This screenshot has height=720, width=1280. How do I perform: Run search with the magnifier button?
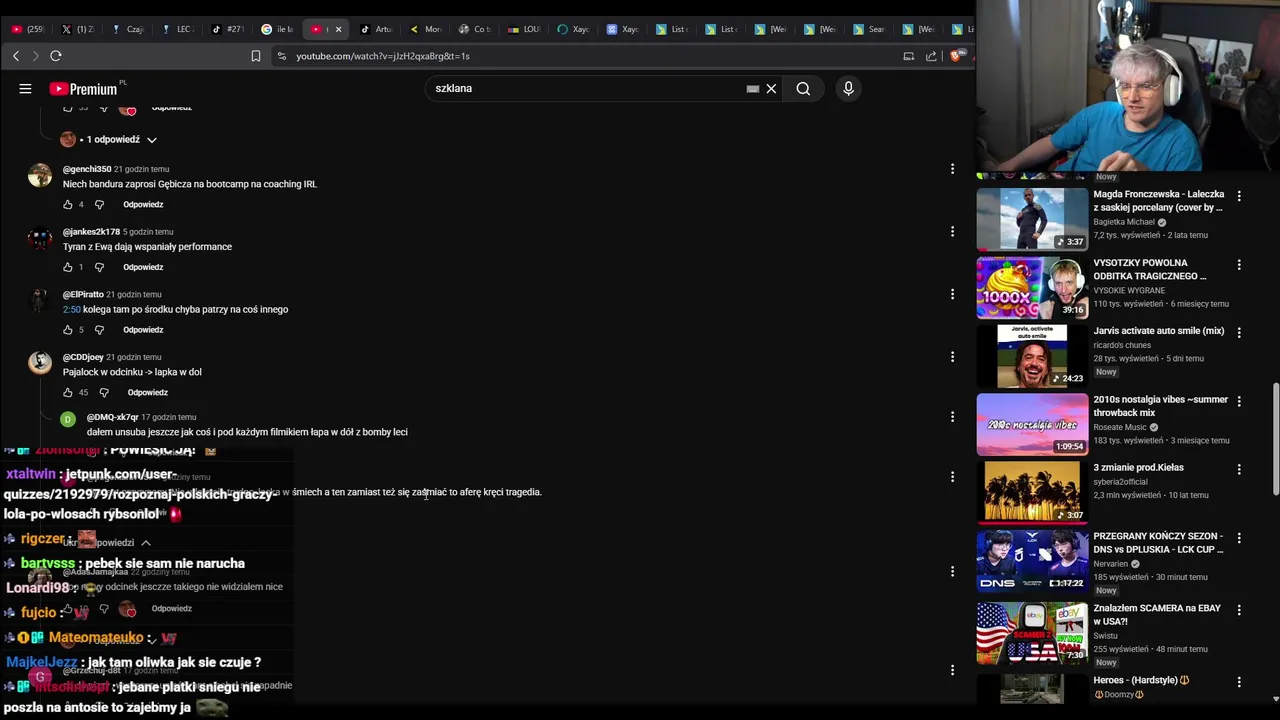(803, 89)
